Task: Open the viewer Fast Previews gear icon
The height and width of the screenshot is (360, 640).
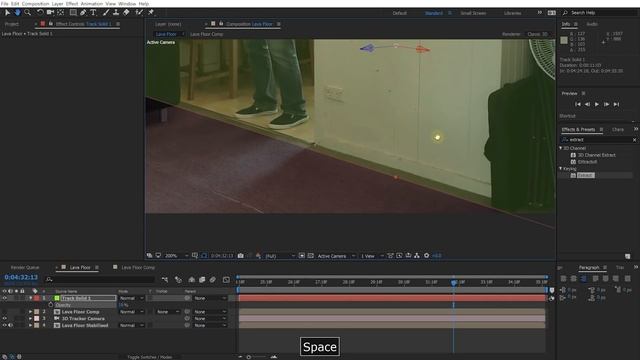Action: 427,256
